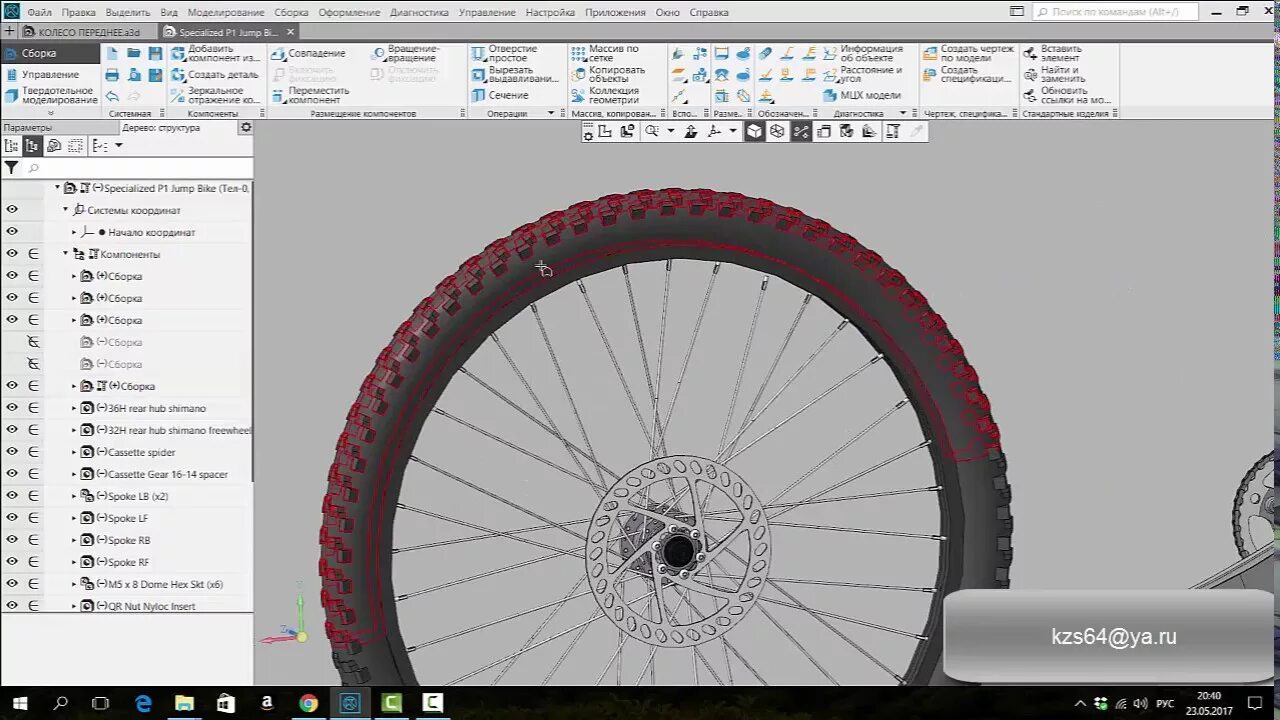Click Создать чертеж по модели button
Viewport: 1280px width, 720px height.
(x=968, y=53)
